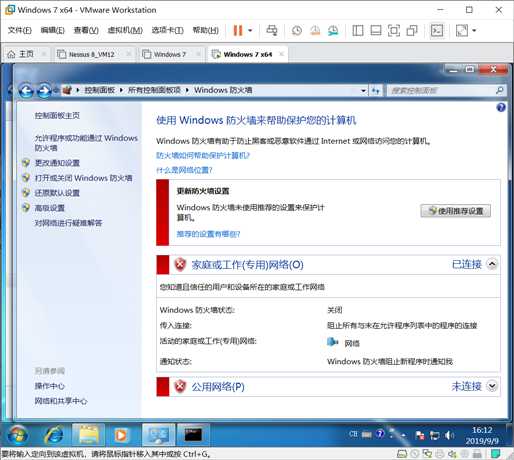Screen dimensions: 514x460
Task: Click the Forward navigation arrow in Control Panel
Action: coord(44,91)
